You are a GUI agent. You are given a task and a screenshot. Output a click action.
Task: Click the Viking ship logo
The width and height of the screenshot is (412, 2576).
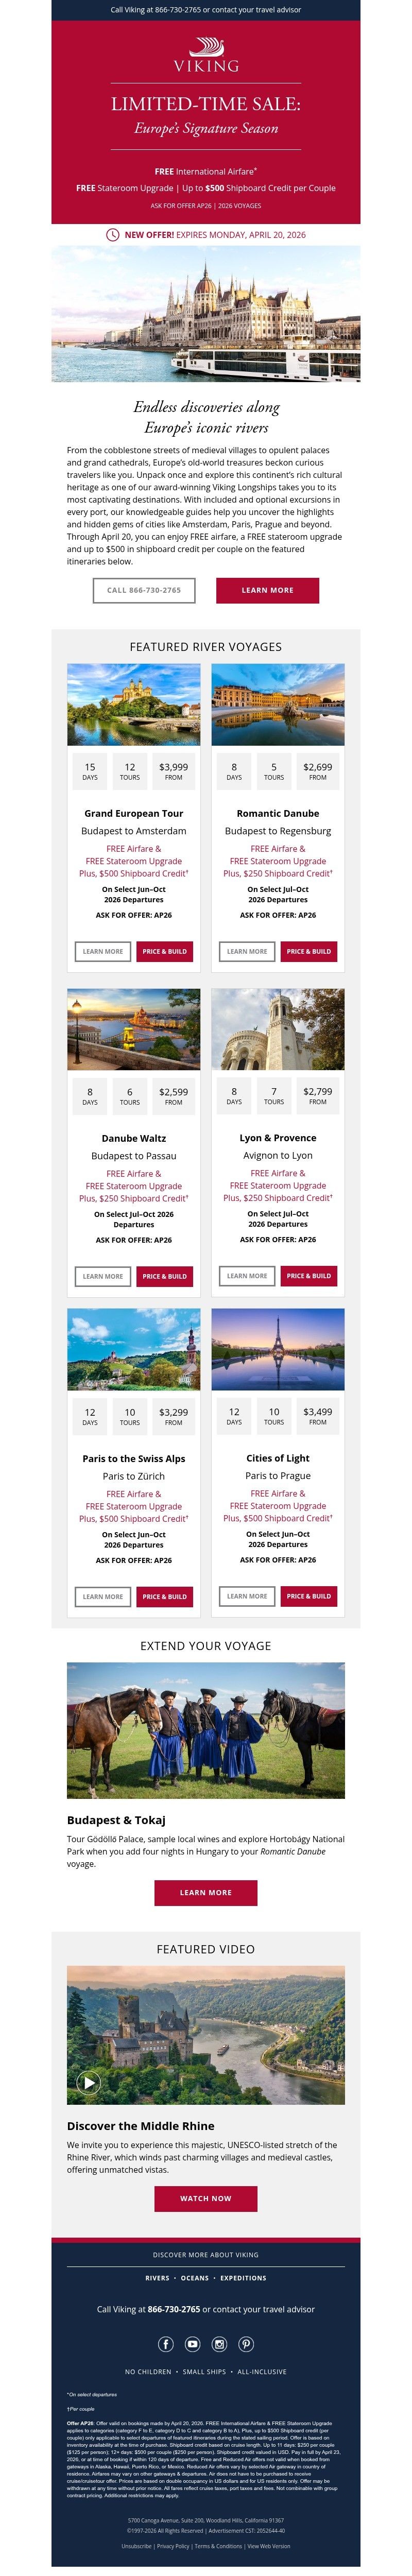click(x=206, y=55)
